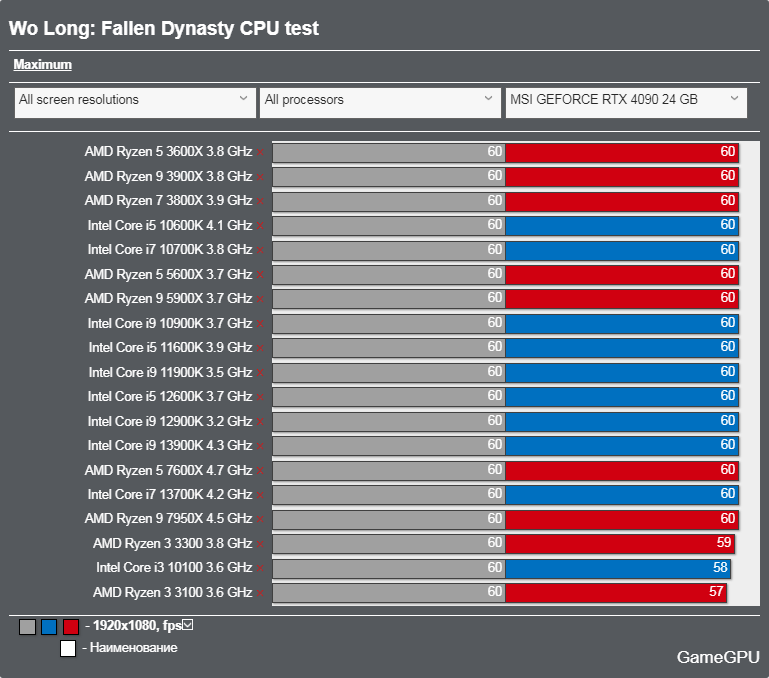
Task: Click the 1920x1080, fps legend label
Action: point(137,626)
